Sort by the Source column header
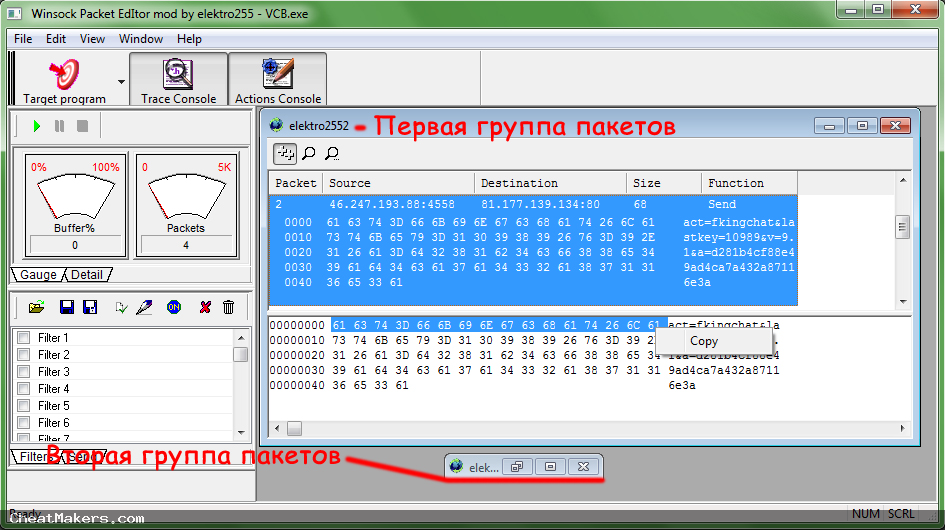The height and width of the screenshot is (530, 945). click(x=399, y=183)
